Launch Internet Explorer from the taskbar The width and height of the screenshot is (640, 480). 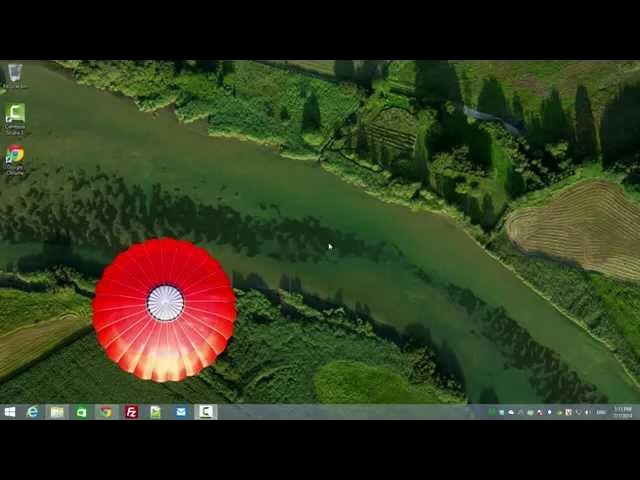coord(33,411)
